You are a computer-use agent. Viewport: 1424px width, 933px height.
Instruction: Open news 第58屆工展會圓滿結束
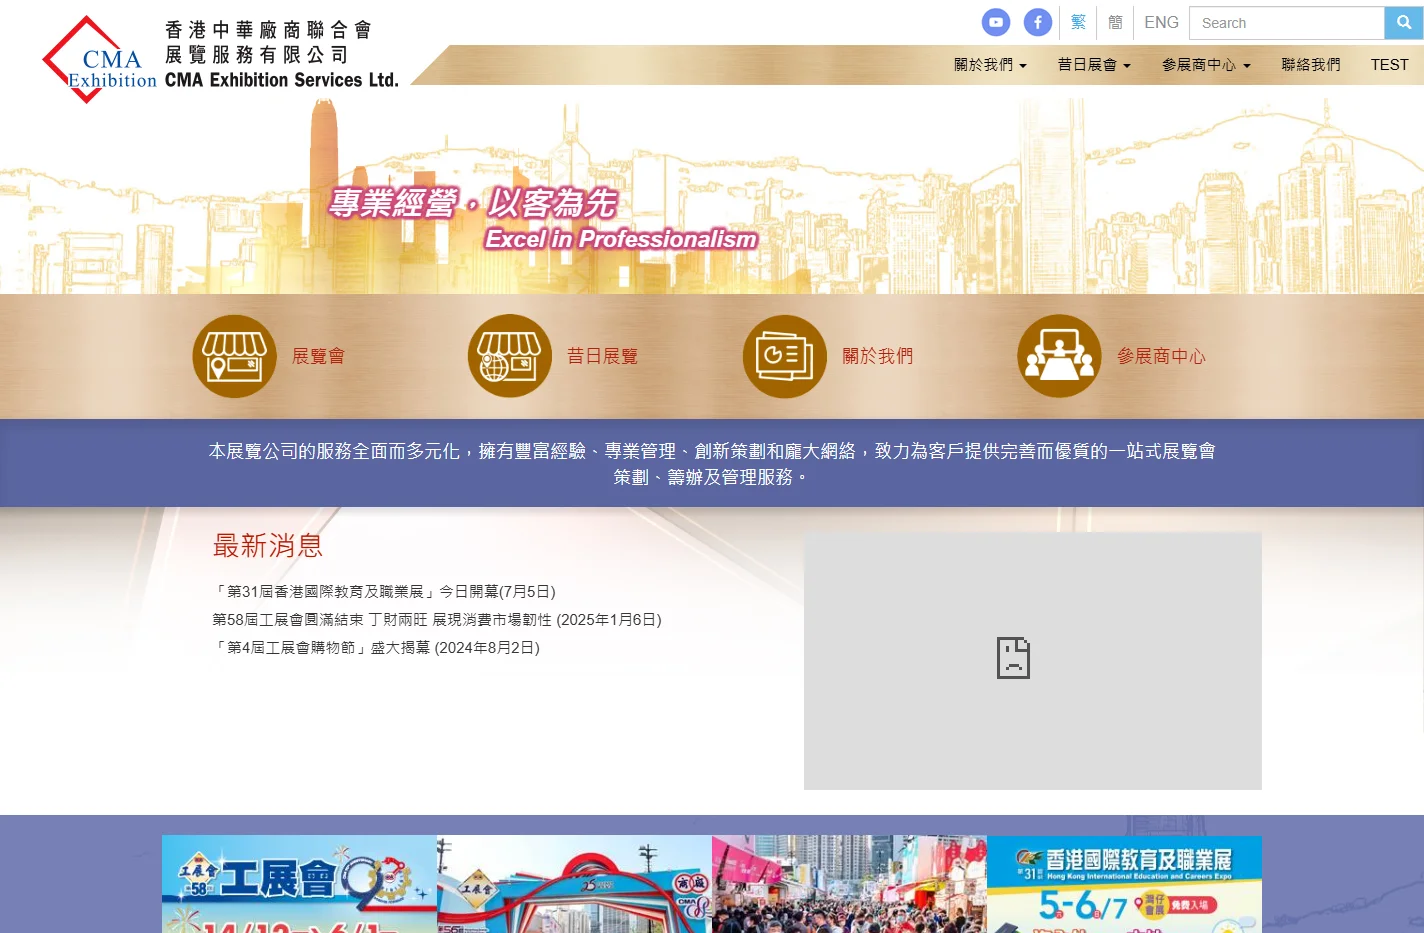437,620
